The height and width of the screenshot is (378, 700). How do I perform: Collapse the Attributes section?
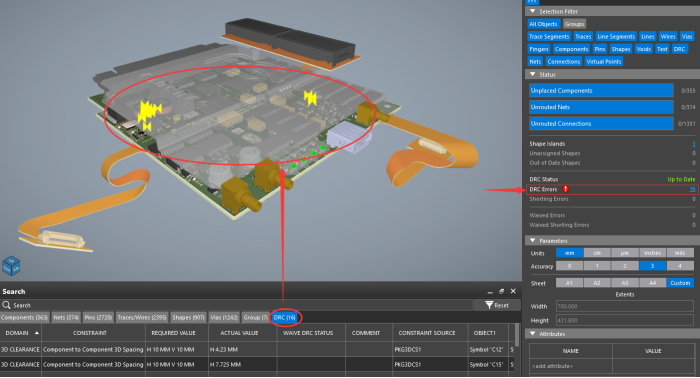pyautogui.click(x=532, y=334)
